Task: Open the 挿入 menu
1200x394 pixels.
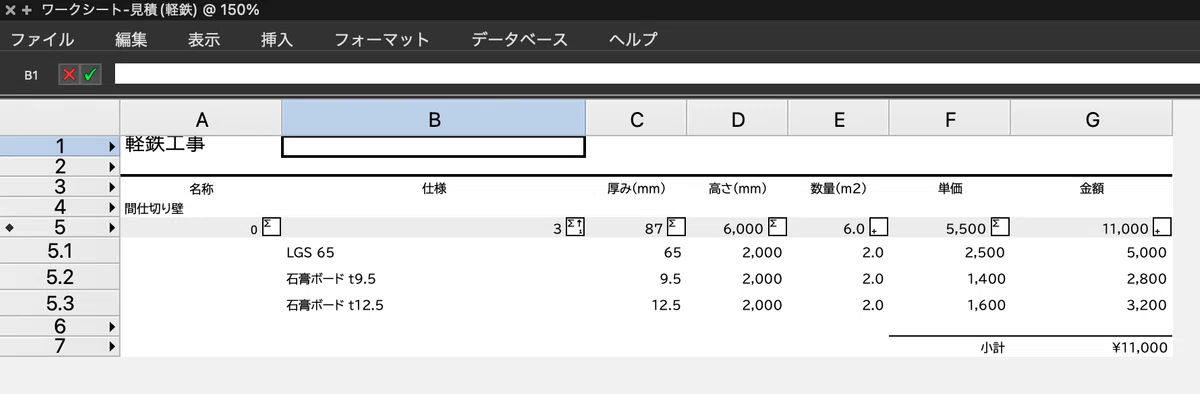Action: [277, 40]
